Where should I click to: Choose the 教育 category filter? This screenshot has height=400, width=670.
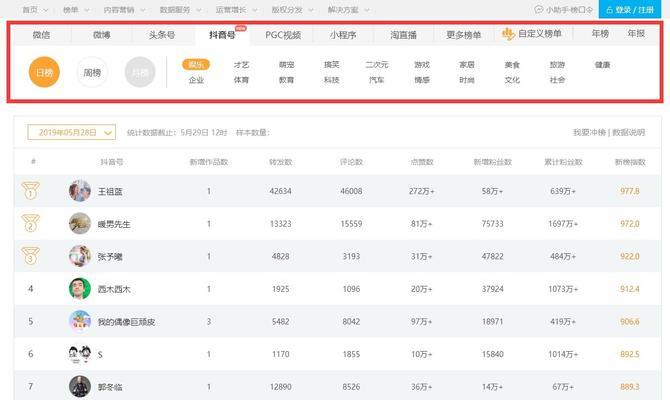click(286, 80)
